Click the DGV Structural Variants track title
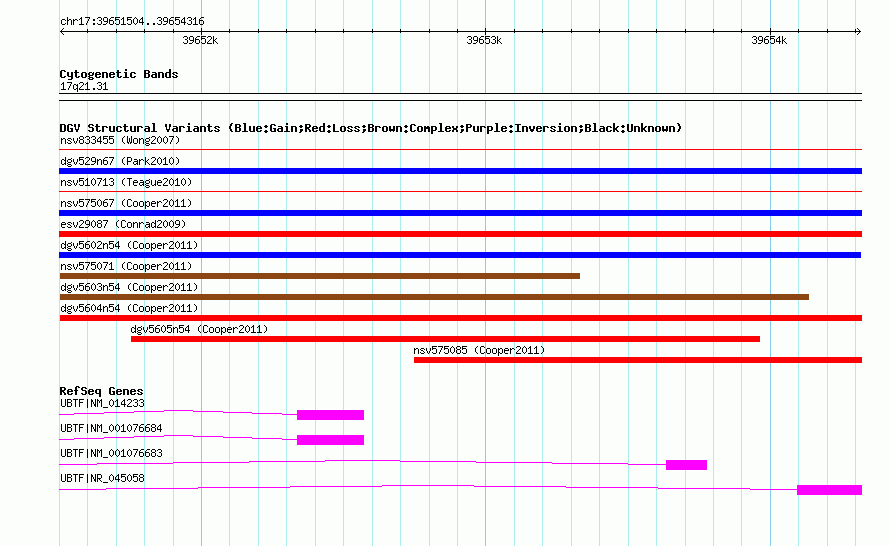Screen dimensions: 890x546 point(371,128)
